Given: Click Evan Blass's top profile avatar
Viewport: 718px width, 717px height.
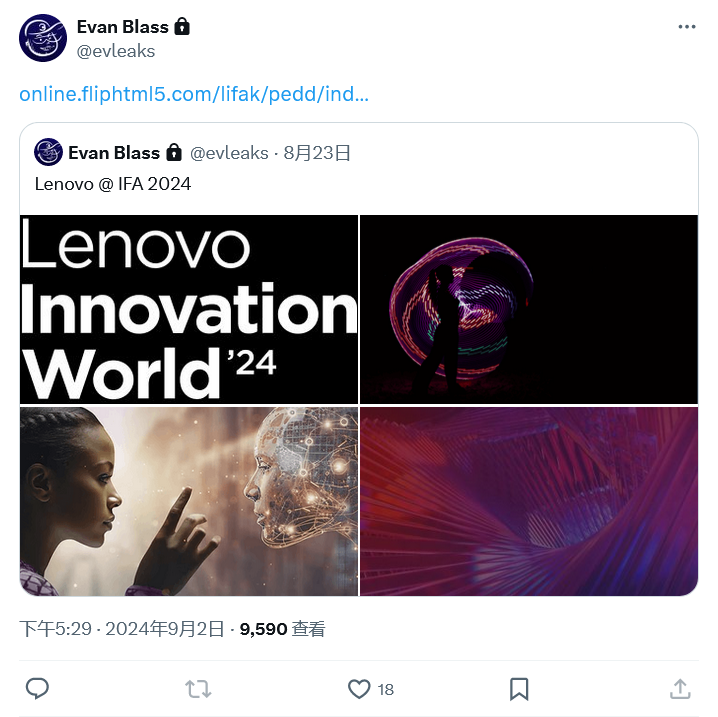Looking at the screenshot, I should pos(43,38).
